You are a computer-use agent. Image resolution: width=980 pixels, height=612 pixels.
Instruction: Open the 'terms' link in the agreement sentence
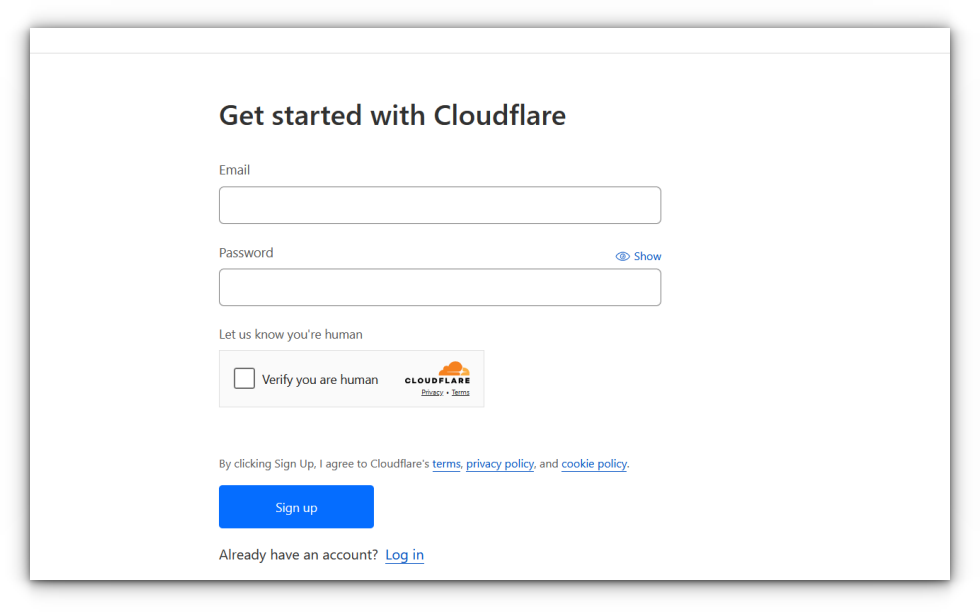pyautogui.click(x=446, y=464)
